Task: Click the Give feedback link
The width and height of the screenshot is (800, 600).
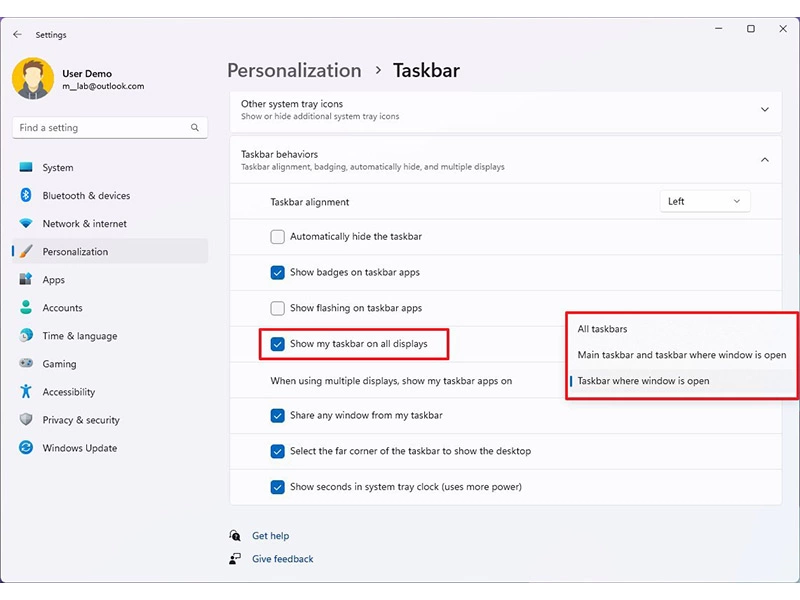Action: [282, 558]
